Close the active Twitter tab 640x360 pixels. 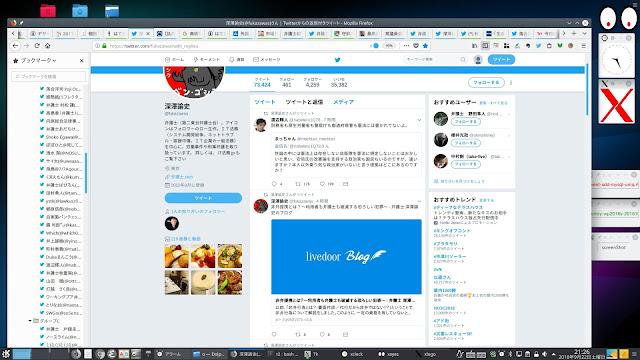click(148, 33)
